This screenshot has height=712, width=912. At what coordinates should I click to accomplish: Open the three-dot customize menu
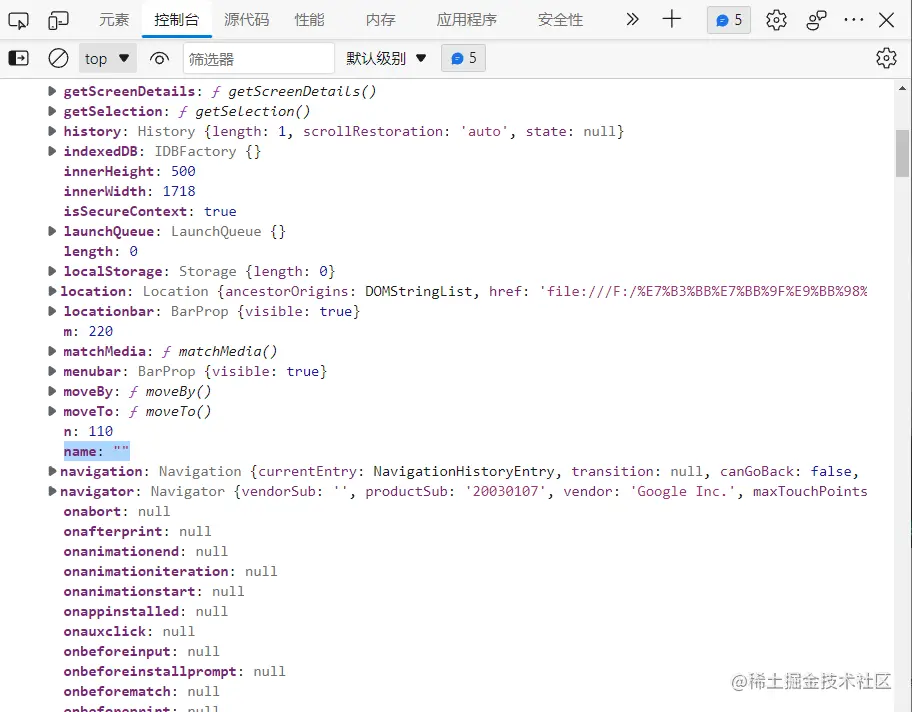(853, 20)
